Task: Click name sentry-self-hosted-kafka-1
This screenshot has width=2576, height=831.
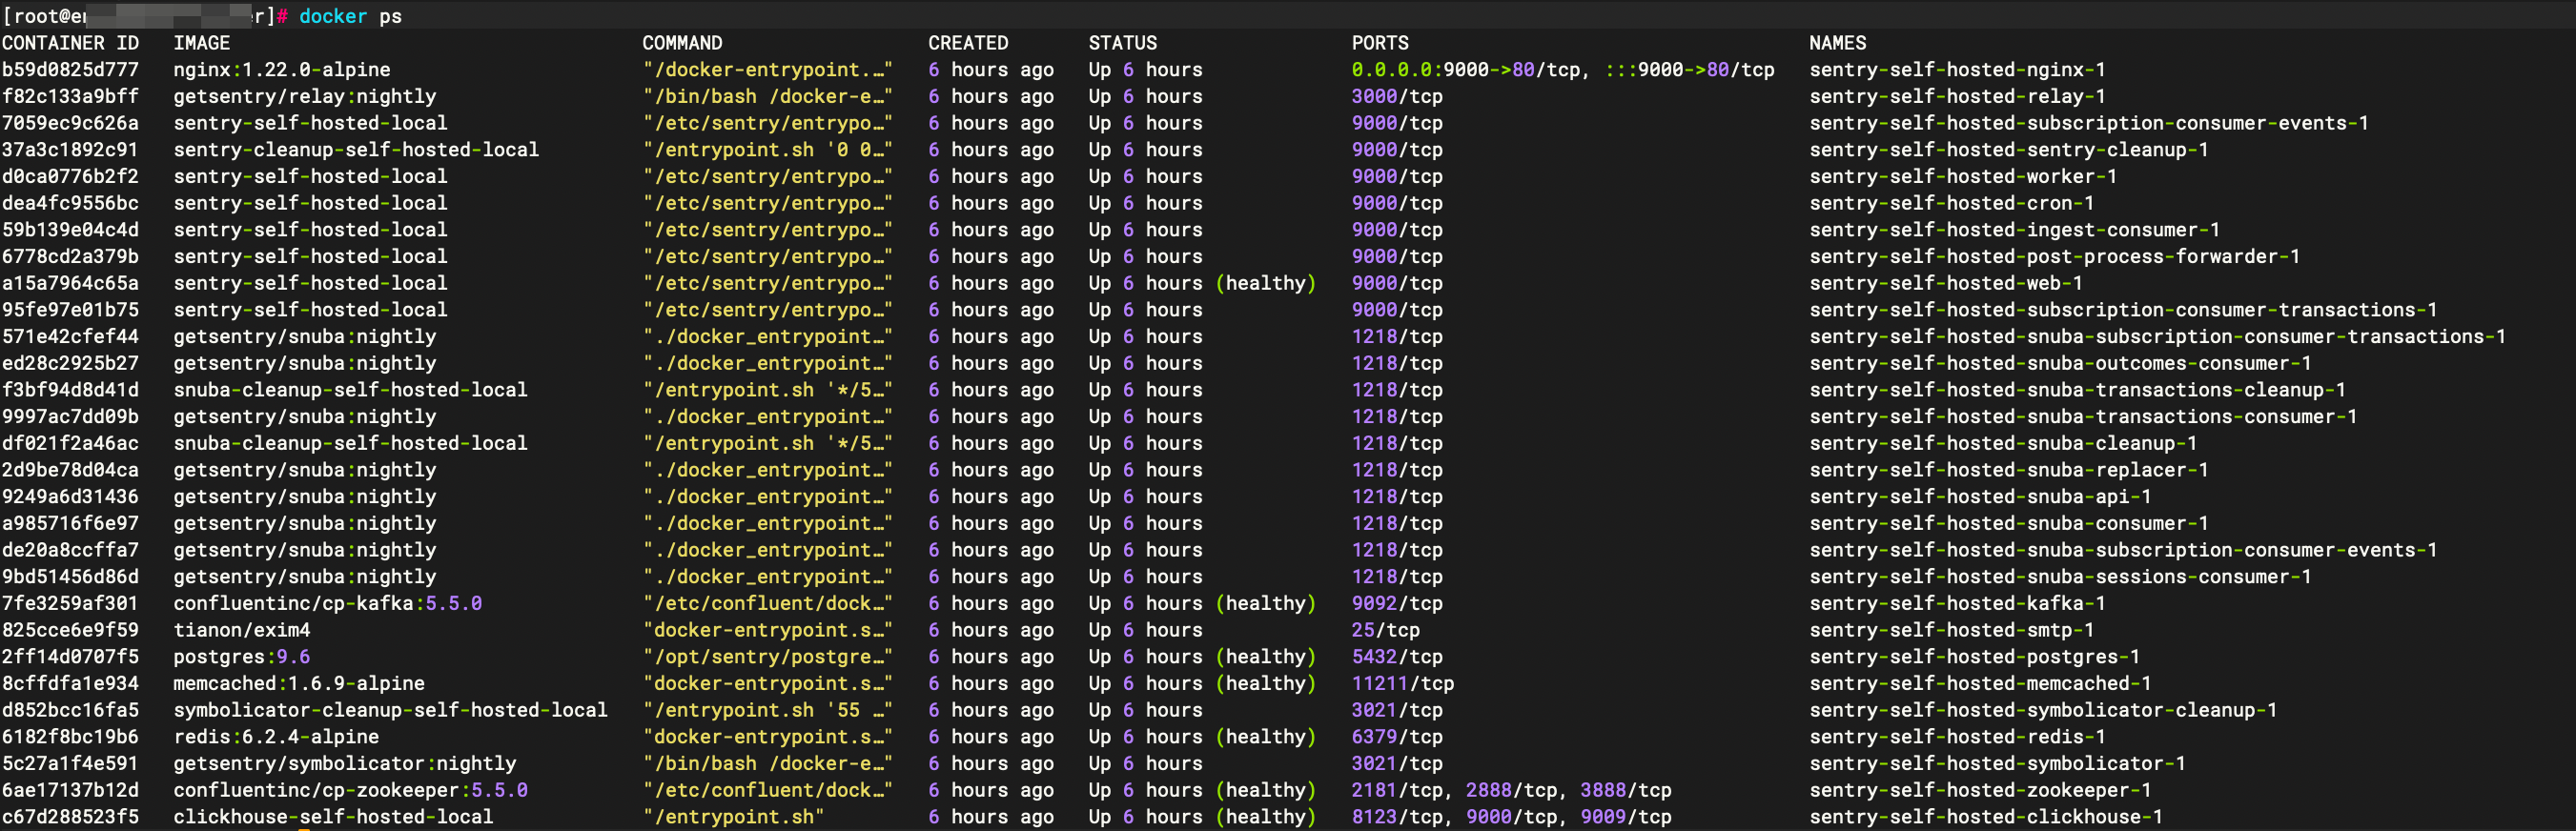Action: (x=1957, y=603)
